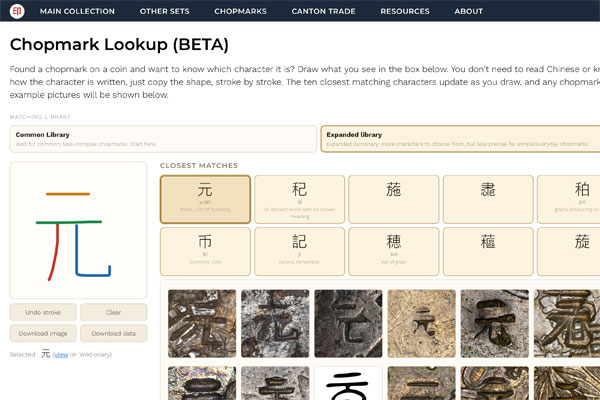
Task: Select the 币 currency match card
Action: pyautogui.click(x=205, y=251)
